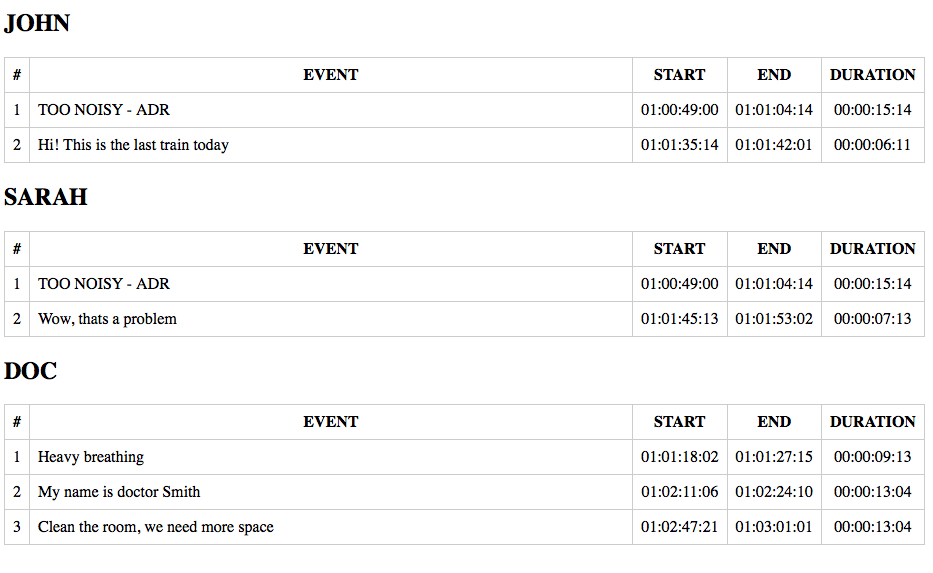This screenshot has width=933, height=573.
Task: Select the EVENT column header in JOHN table
Action: tap(330, 75)
